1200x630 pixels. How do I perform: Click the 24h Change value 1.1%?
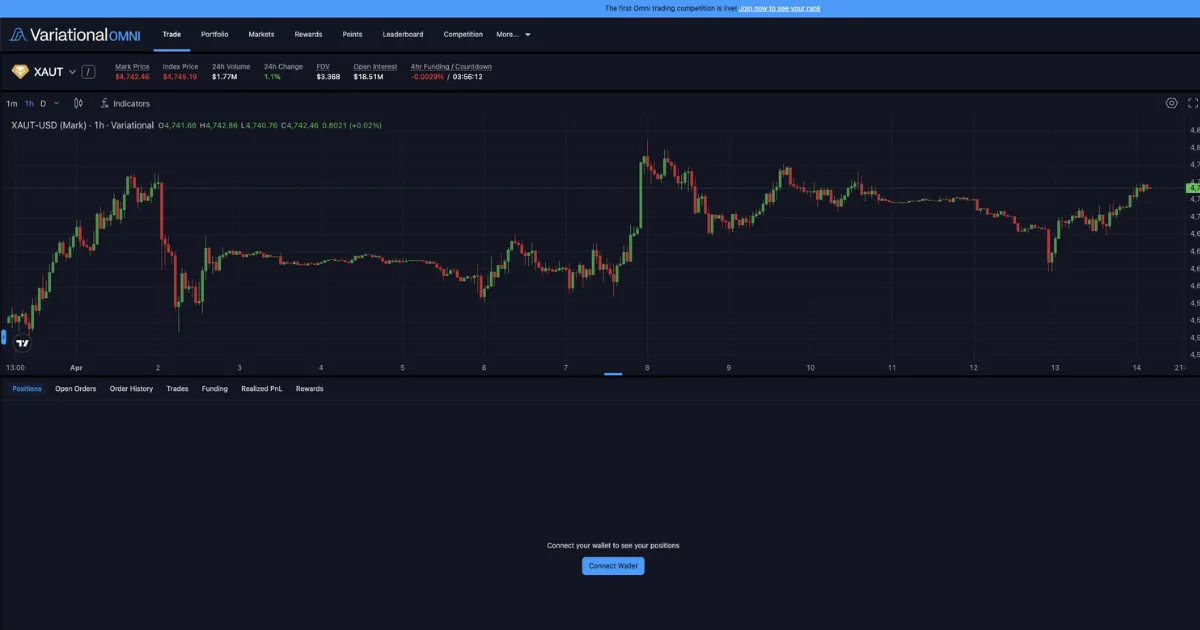coord(272,77)
